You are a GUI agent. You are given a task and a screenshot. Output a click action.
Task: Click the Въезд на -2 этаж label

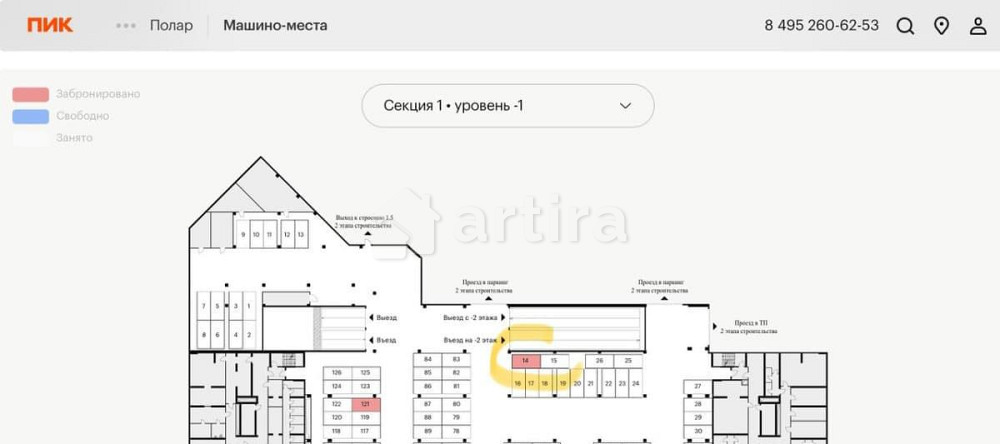(470, 341)
